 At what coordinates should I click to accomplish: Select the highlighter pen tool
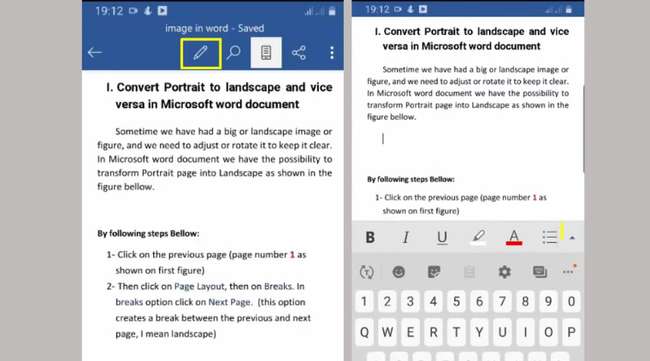(x=478, y=237)
